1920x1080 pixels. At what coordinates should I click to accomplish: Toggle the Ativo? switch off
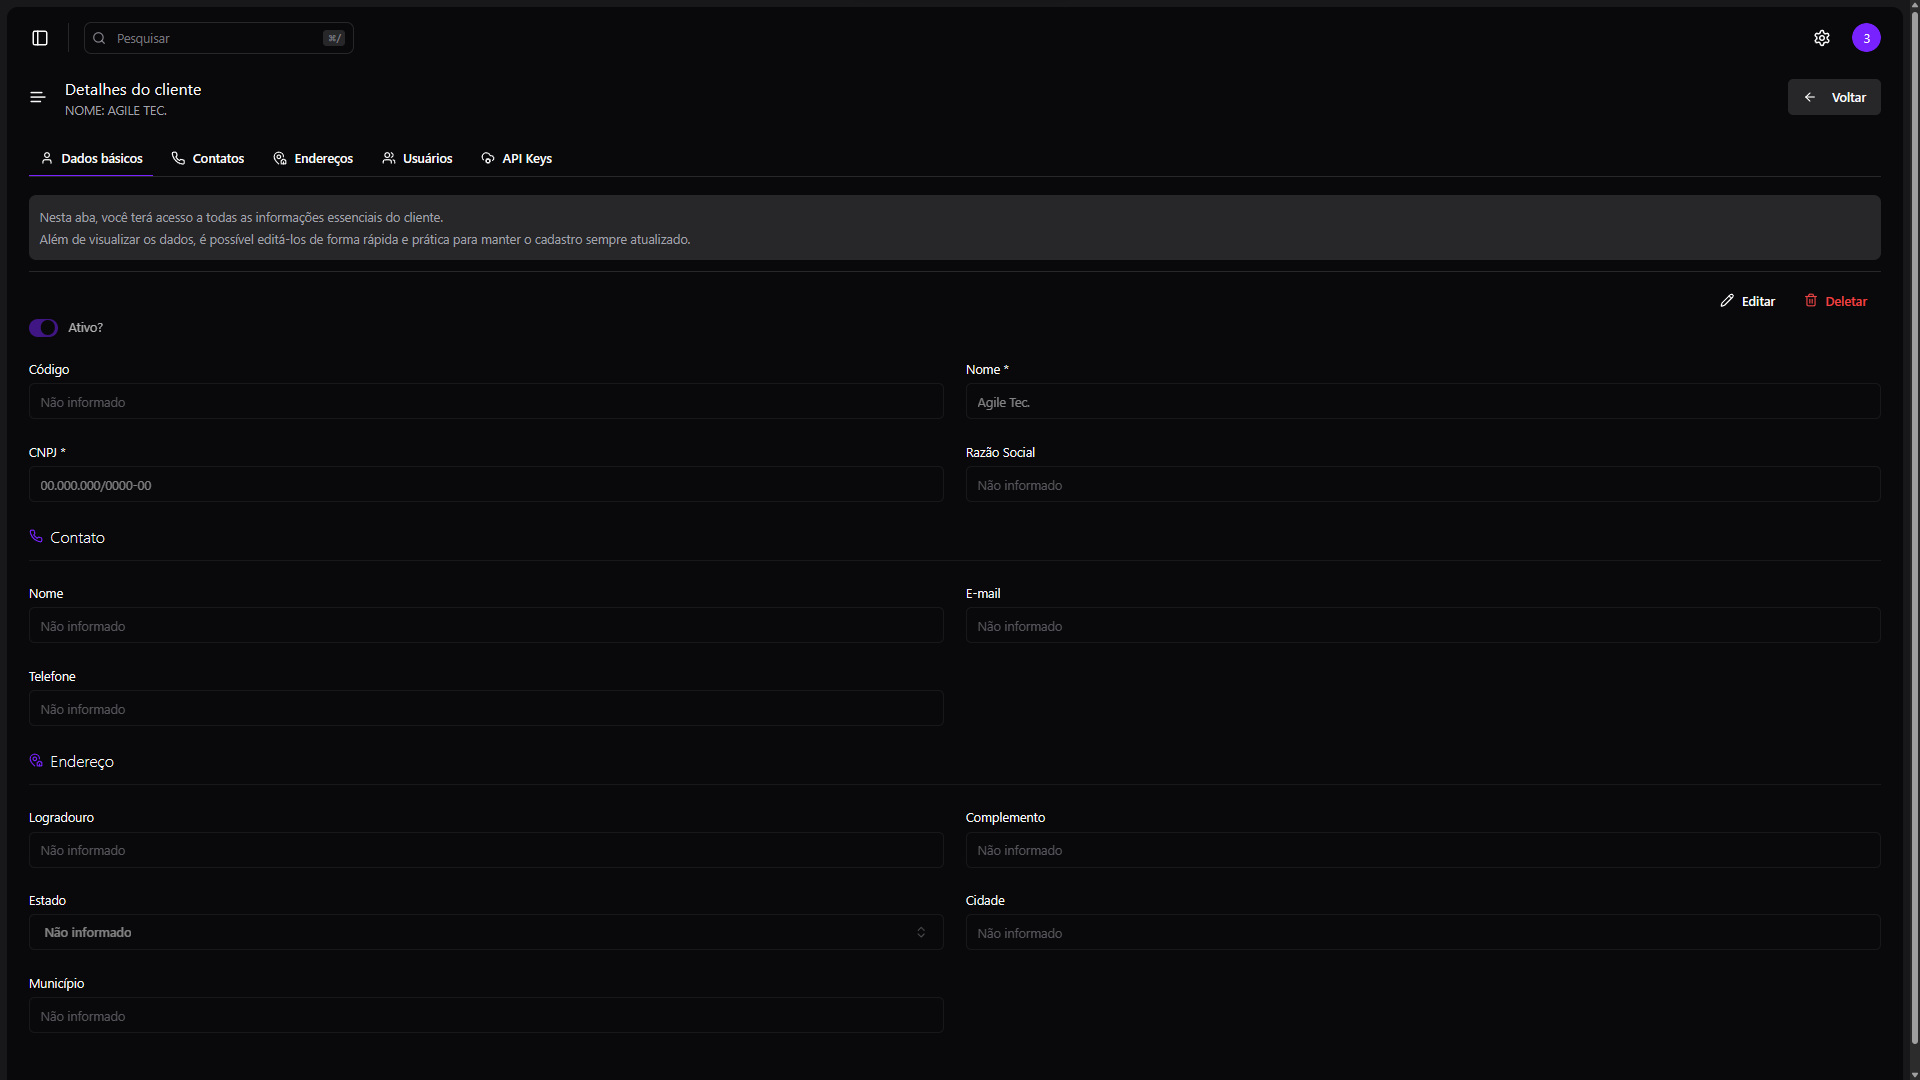click(x=43, y=328)
